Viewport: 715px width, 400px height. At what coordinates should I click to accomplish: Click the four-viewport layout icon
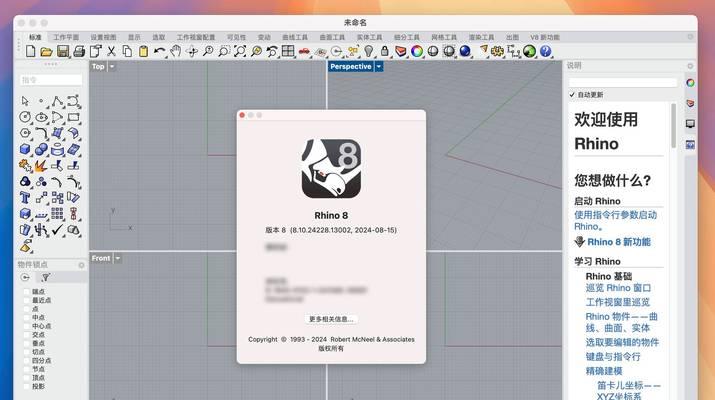[288, 51]
